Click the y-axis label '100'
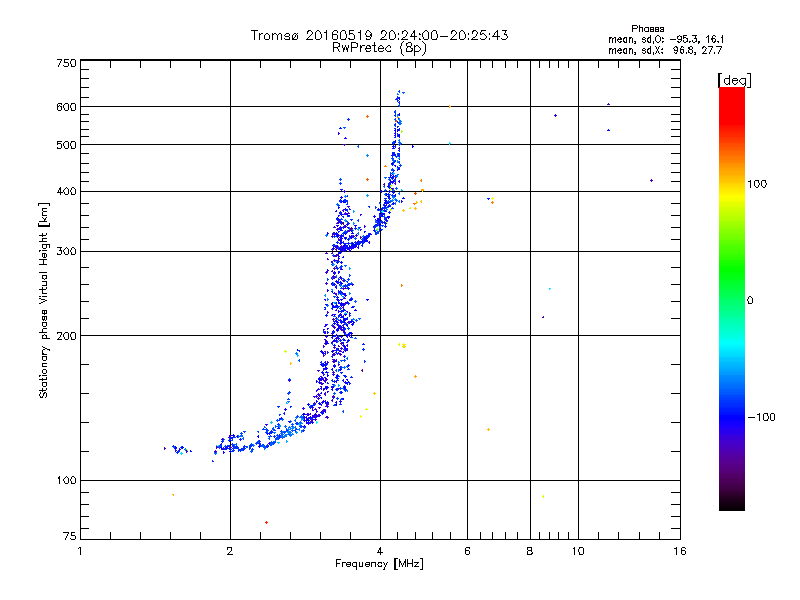Screen dimensions: 800x600 pos(66,481)
